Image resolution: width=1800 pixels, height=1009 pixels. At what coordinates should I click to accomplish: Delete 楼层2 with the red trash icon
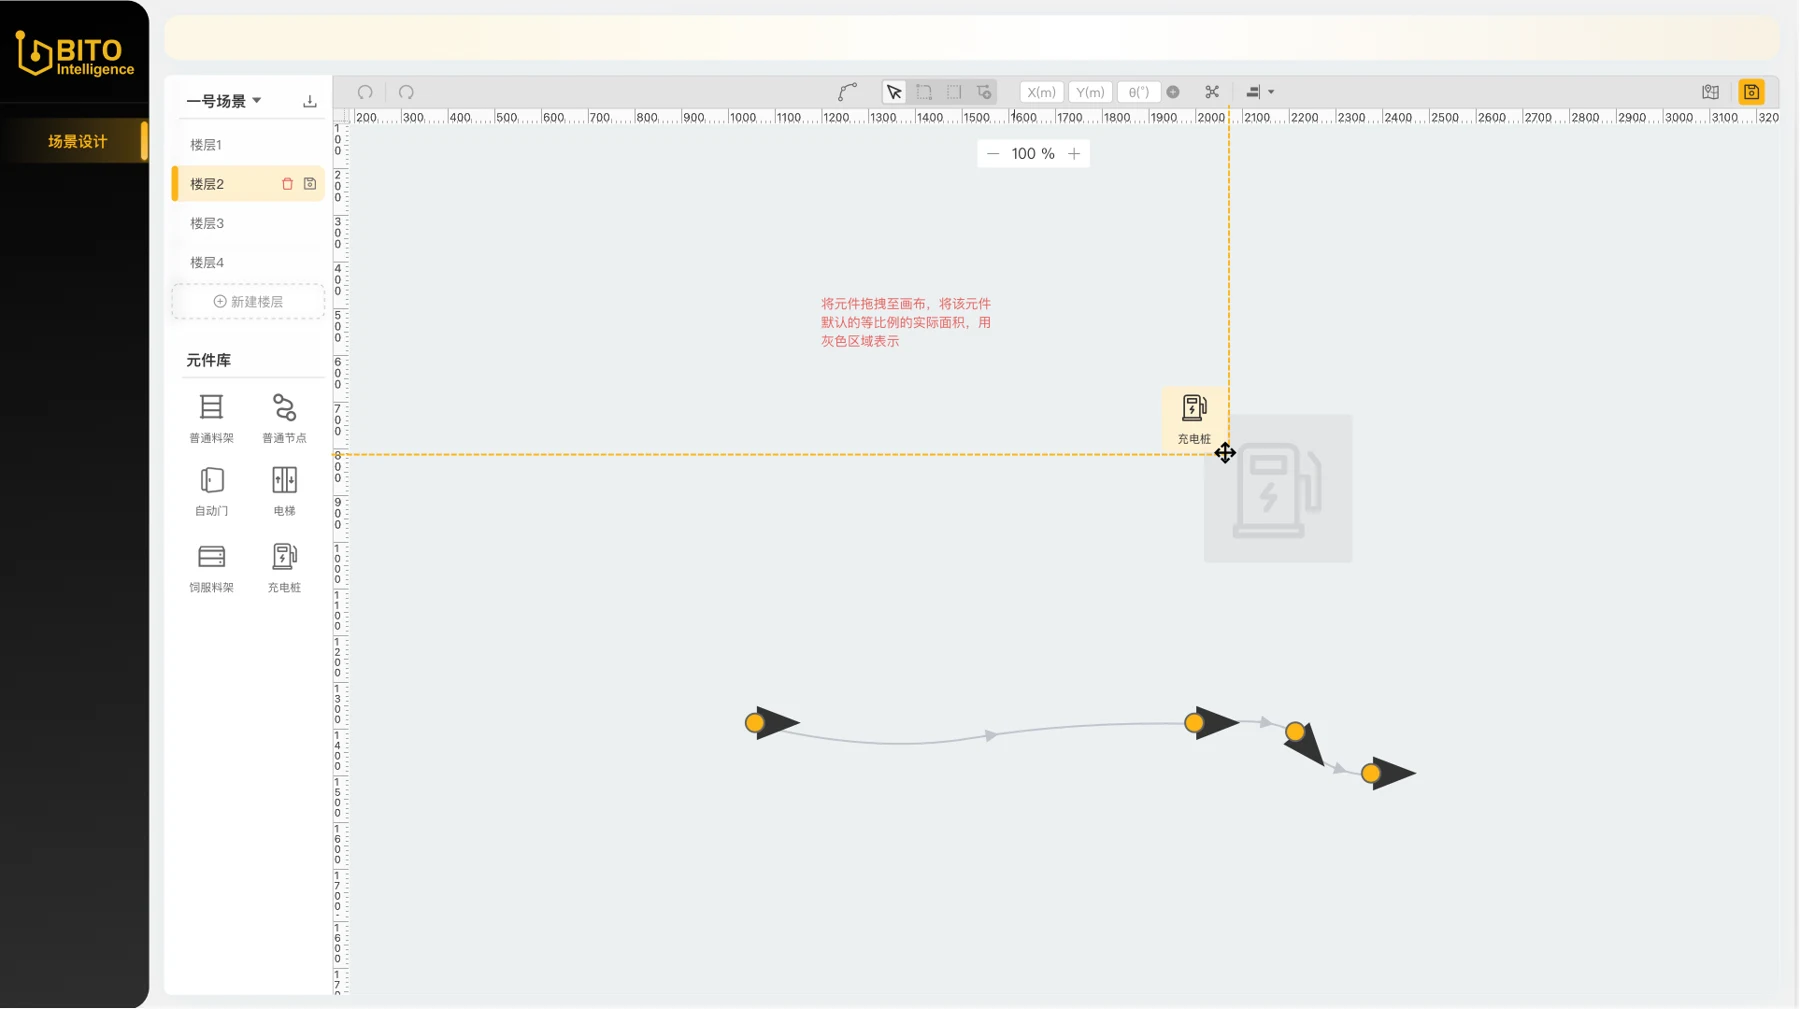287,184
